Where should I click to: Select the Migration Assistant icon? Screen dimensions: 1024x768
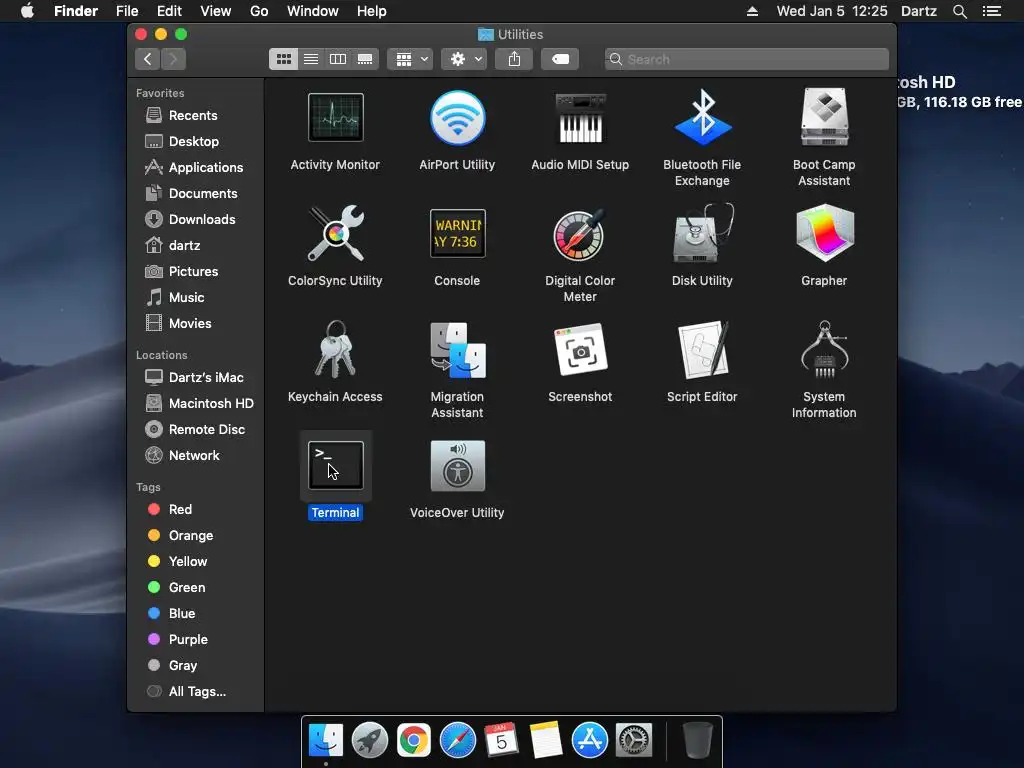click(x=457, y=349)
